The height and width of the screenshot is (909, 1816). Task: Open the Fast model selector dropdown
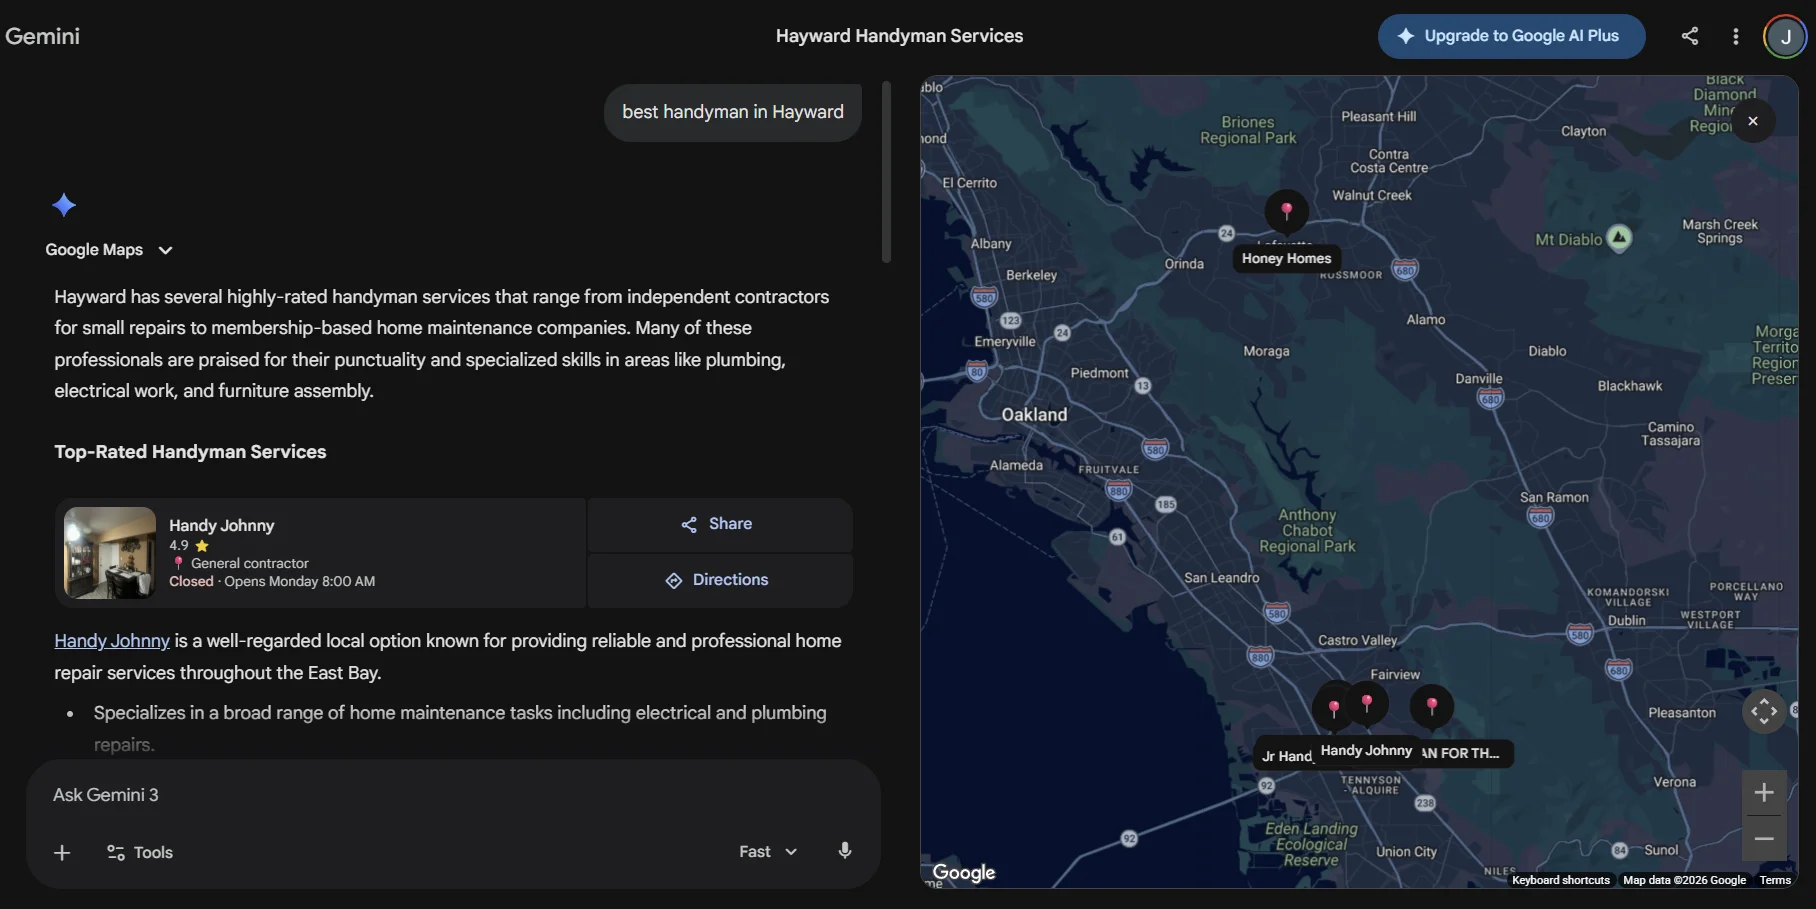click(766, 851)
